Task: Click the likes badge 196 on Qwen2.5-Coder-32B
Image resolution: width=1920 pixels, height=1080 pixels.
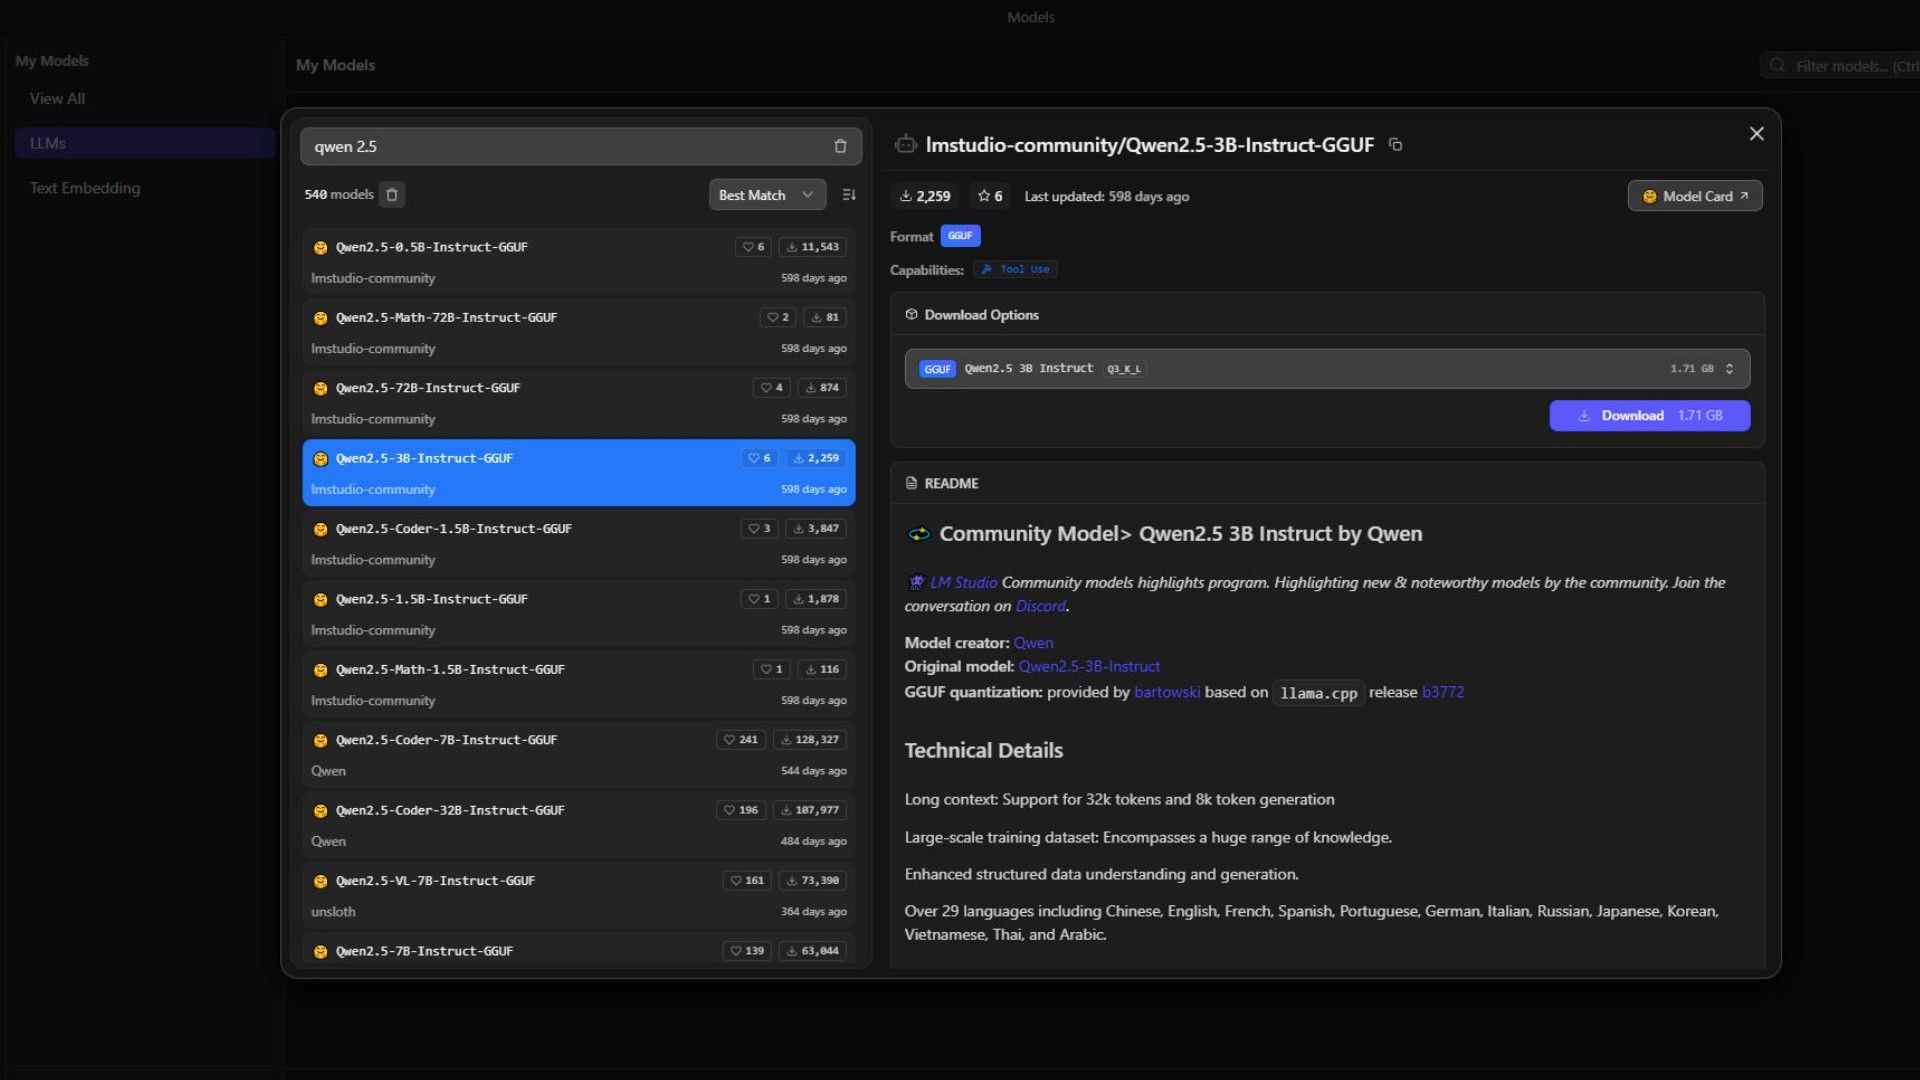Action: [741, 810]
